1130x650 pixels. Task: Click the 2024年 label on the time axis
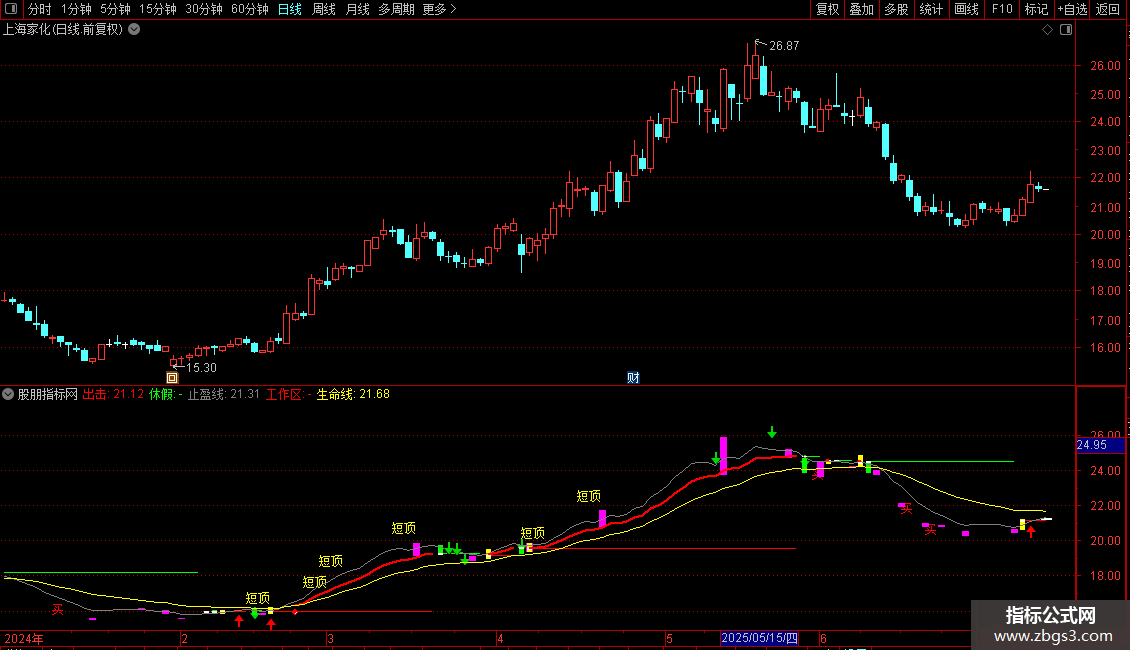tap(24, 638)
